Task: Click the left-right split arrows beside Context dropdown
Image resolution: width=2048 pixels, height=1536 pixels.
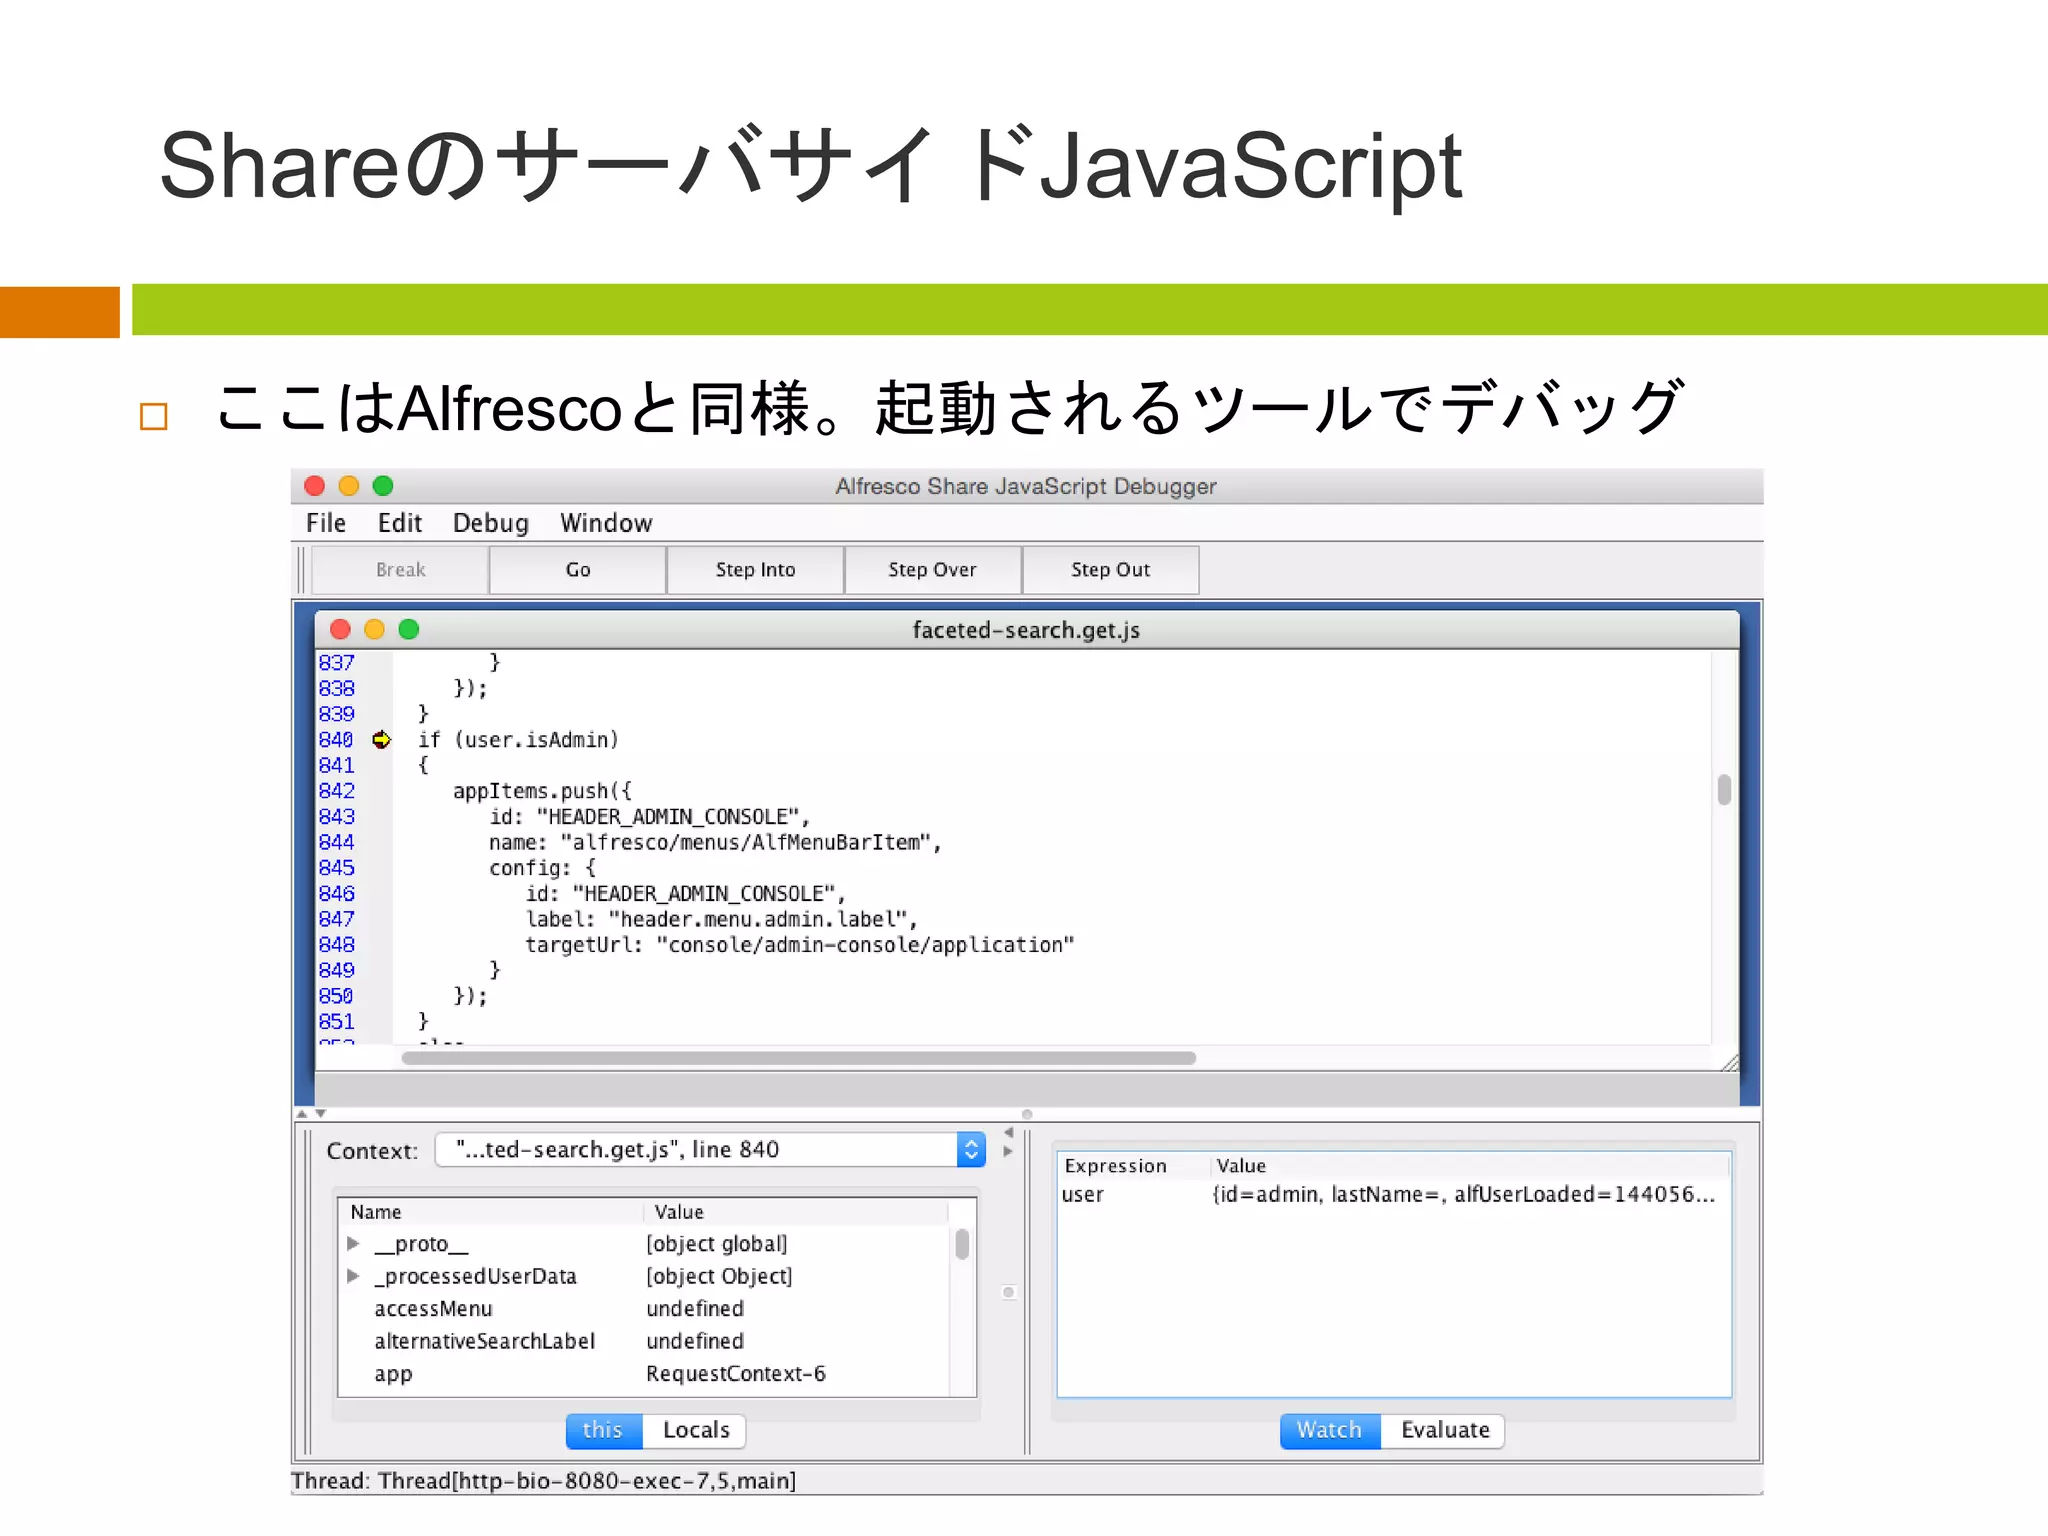Action: click(1008, 1142)
